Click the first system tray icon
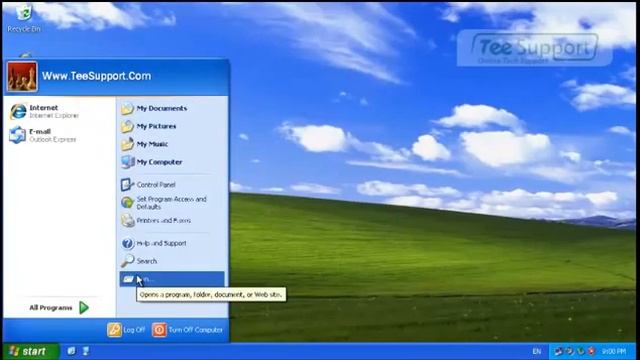The image size is (640, 360). pos(558,351)
